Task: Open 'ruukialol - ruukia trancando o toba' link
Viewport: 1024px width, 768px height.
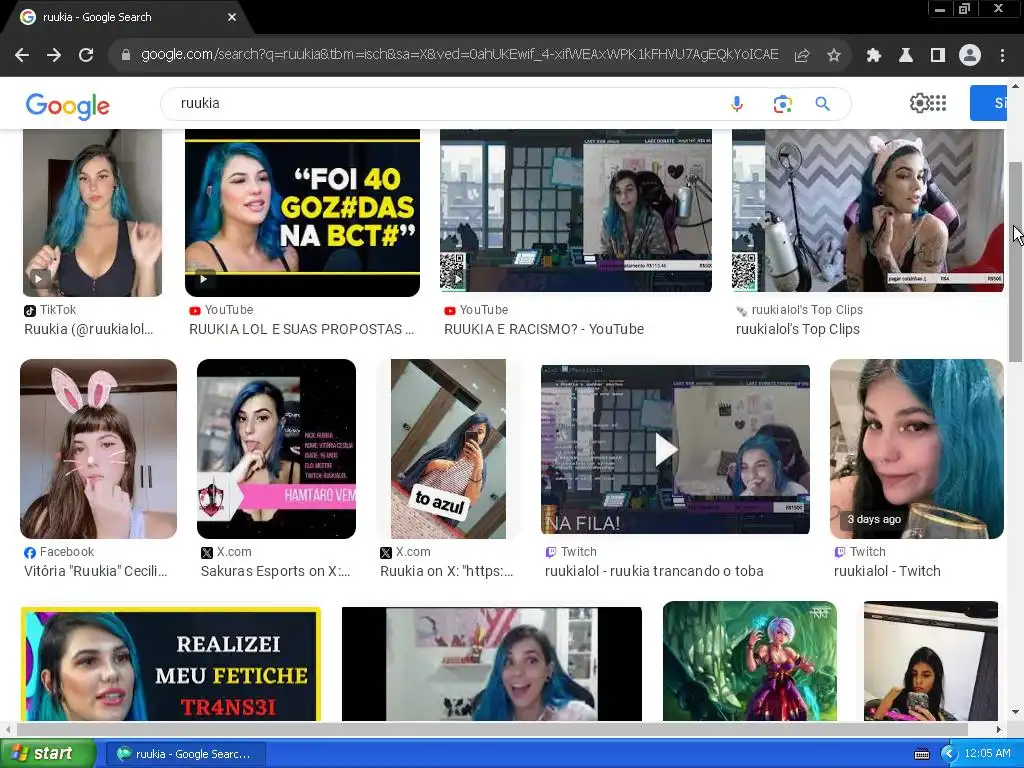Action: 654,571
